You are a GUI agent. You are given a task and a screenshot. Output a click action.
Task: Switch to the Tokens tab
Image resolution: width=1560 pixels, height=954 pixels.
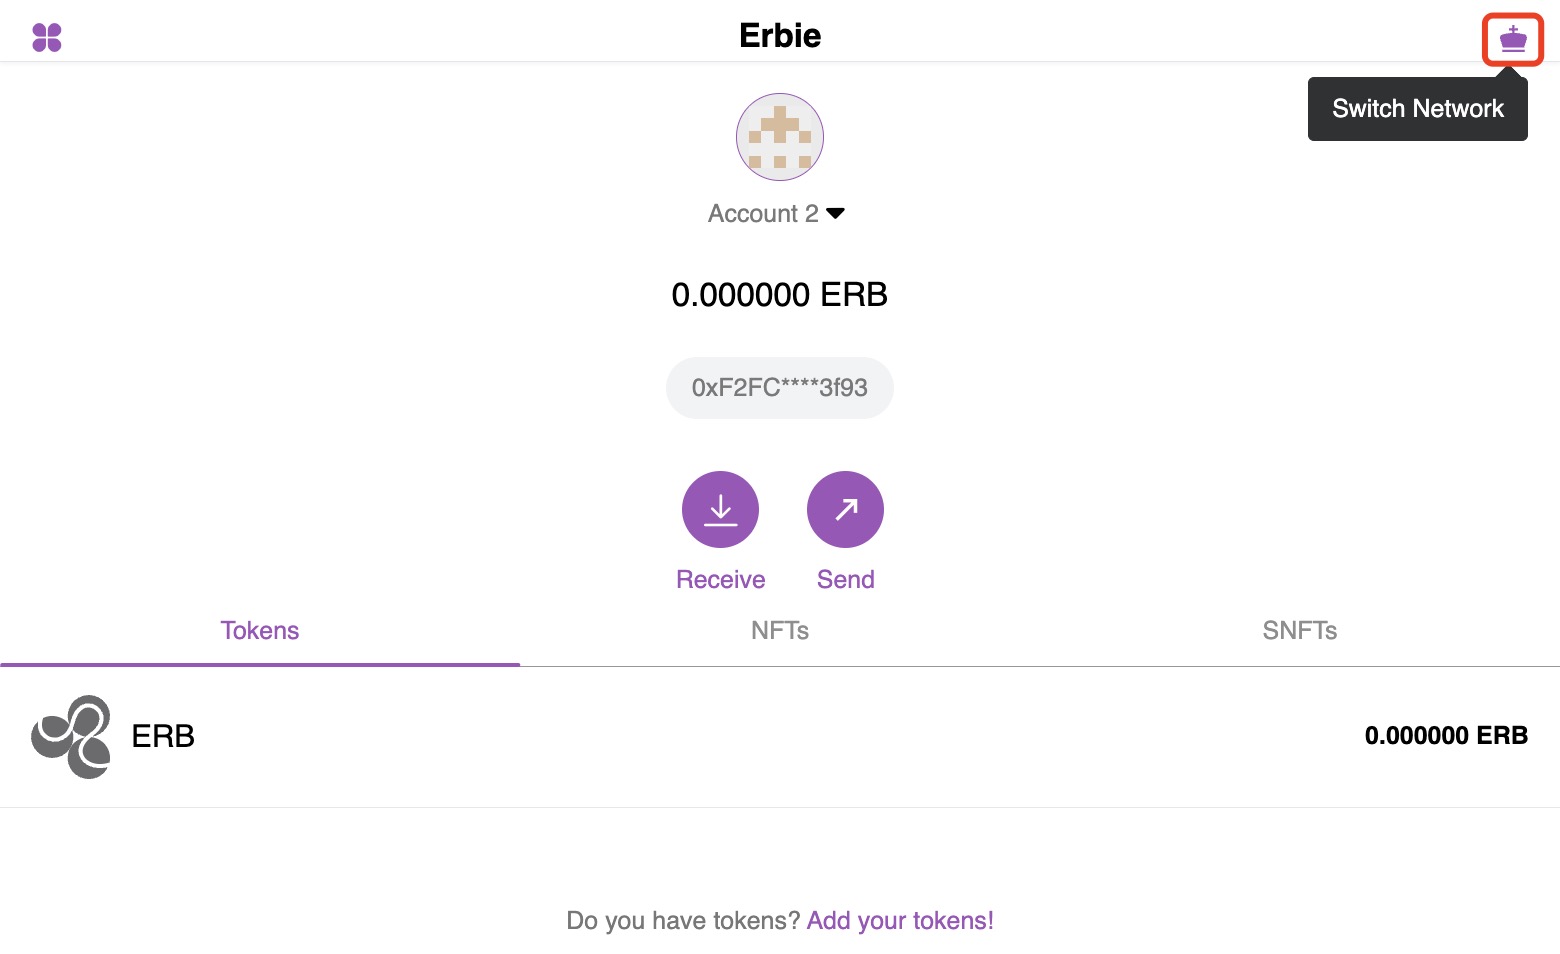coord(260,631)
